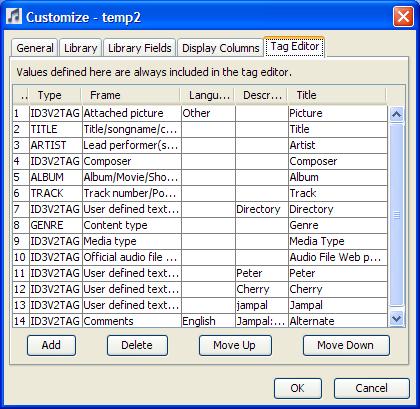Click the Jampal:... description cell

pyautogui.click(x=262, y=321)
